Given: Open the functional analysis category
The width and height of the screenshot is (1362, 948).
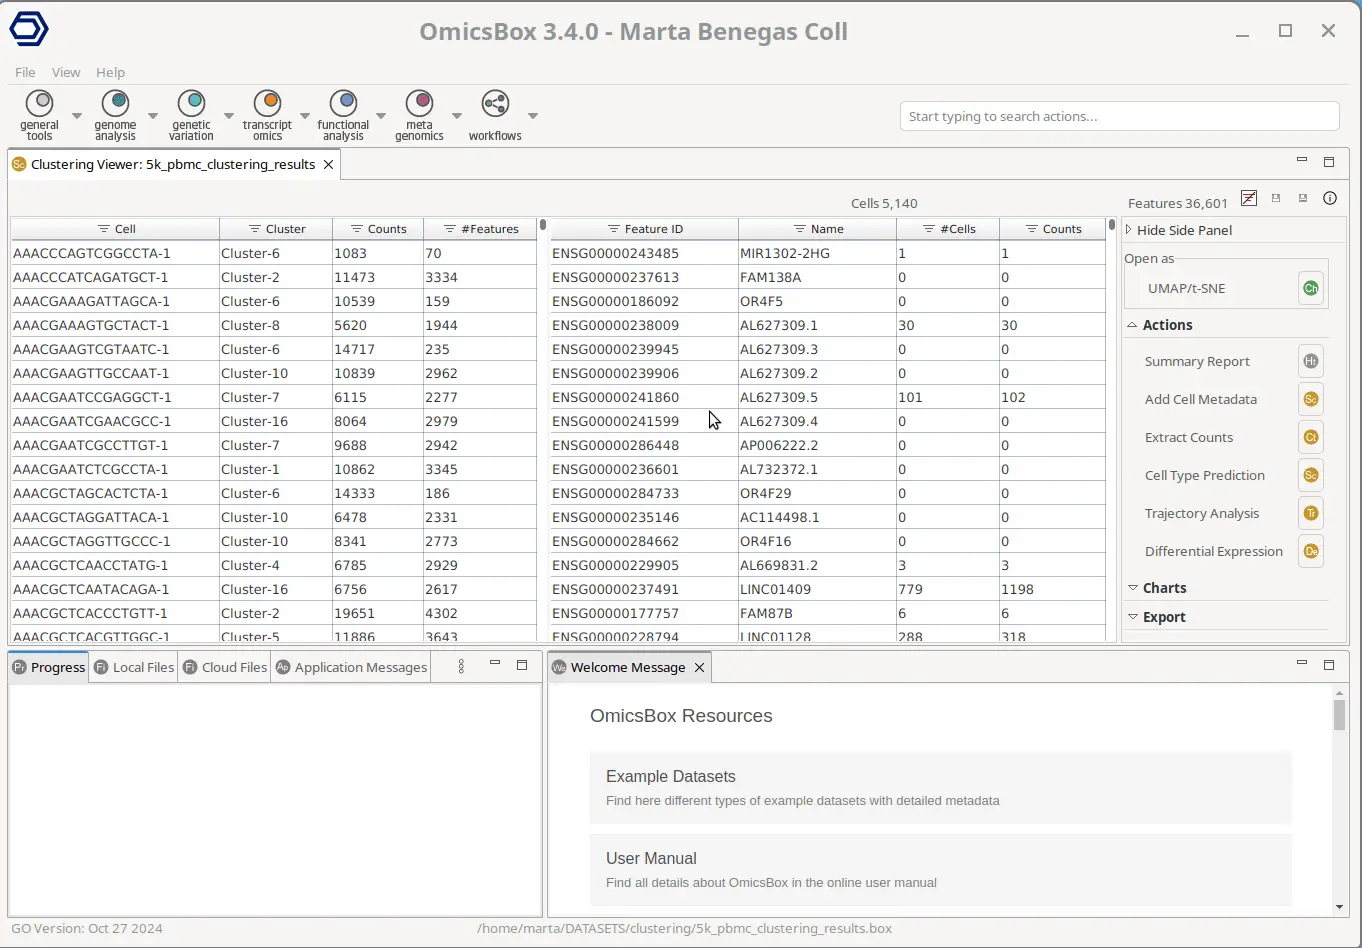Looking at the screenshot, I should 343,115.
